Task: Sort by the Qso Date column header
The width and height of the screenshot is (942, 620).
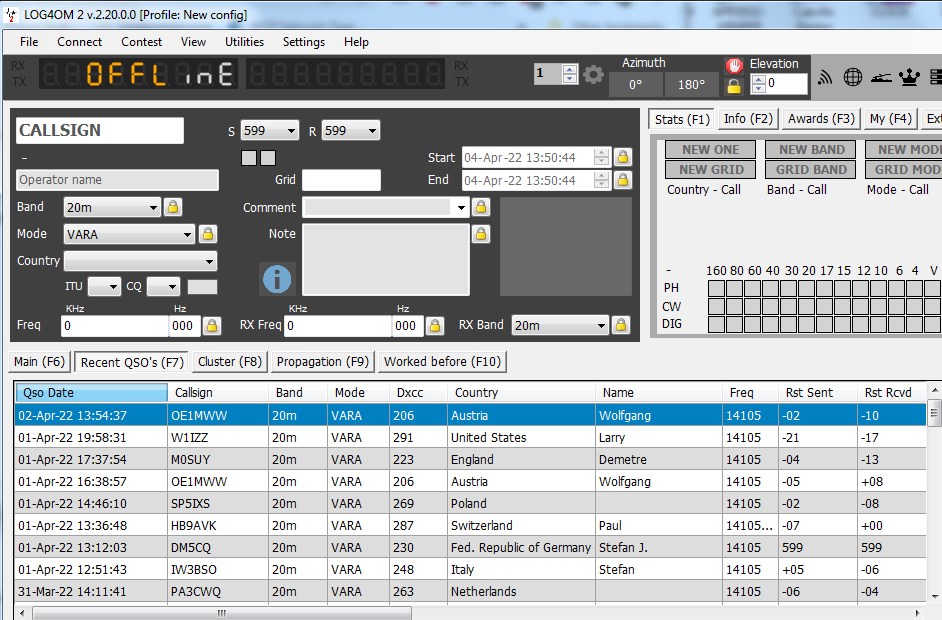Action: coord(91,393)
